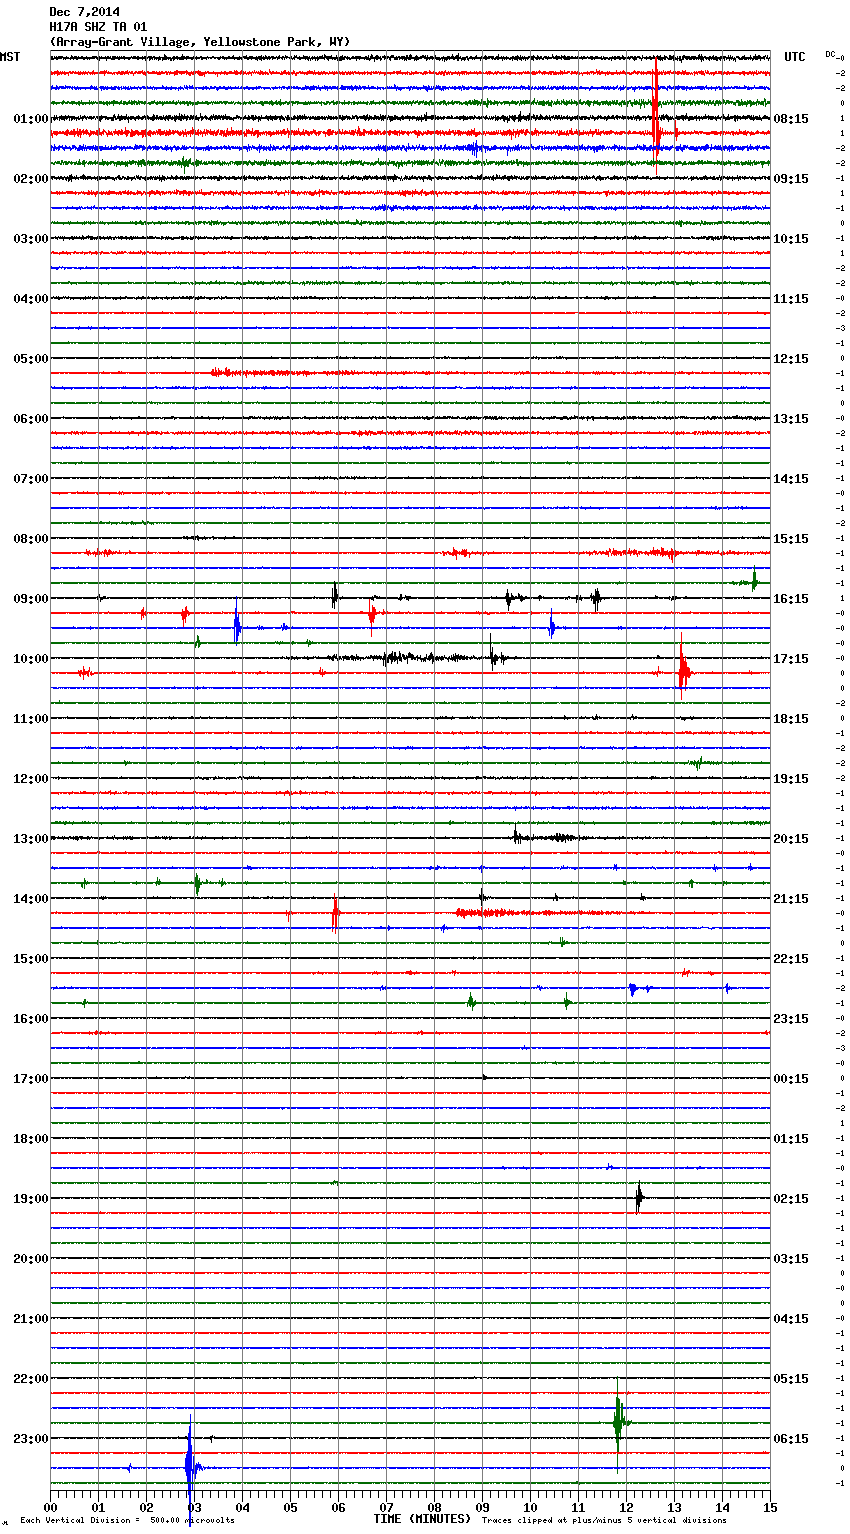850x1534 pixels.
Task: Click the 'Traces clipped at plus/minus 5 vertical divisions' note
Action: (604, 1520)
